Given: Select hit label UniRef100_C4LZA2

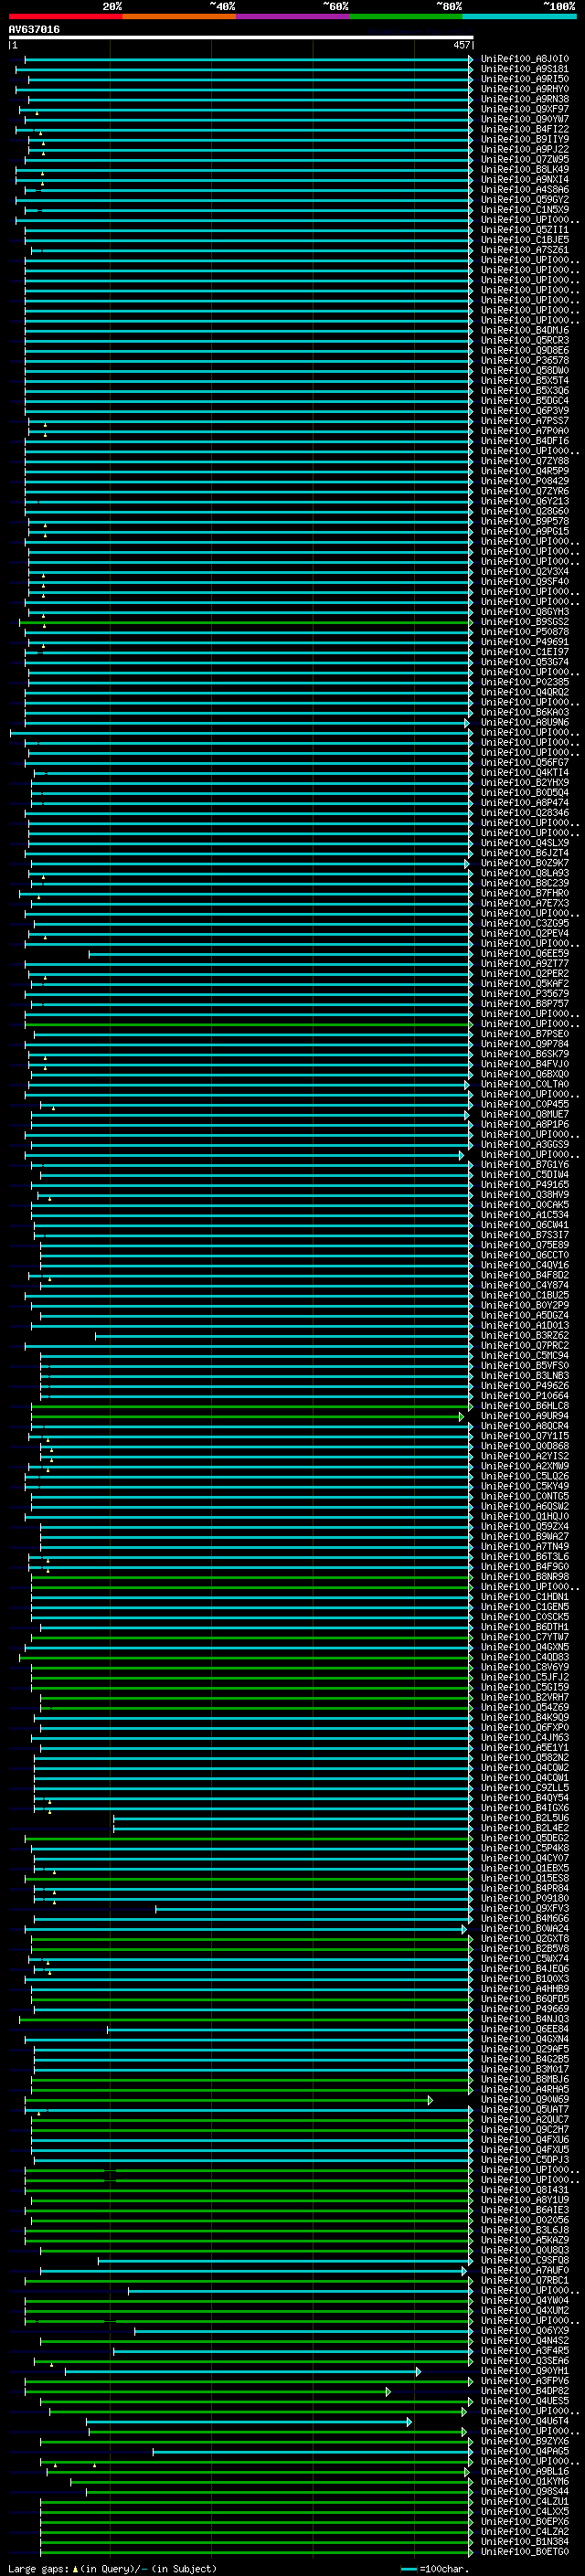Looking at the screenshot, I should [x=524, y=2532].
